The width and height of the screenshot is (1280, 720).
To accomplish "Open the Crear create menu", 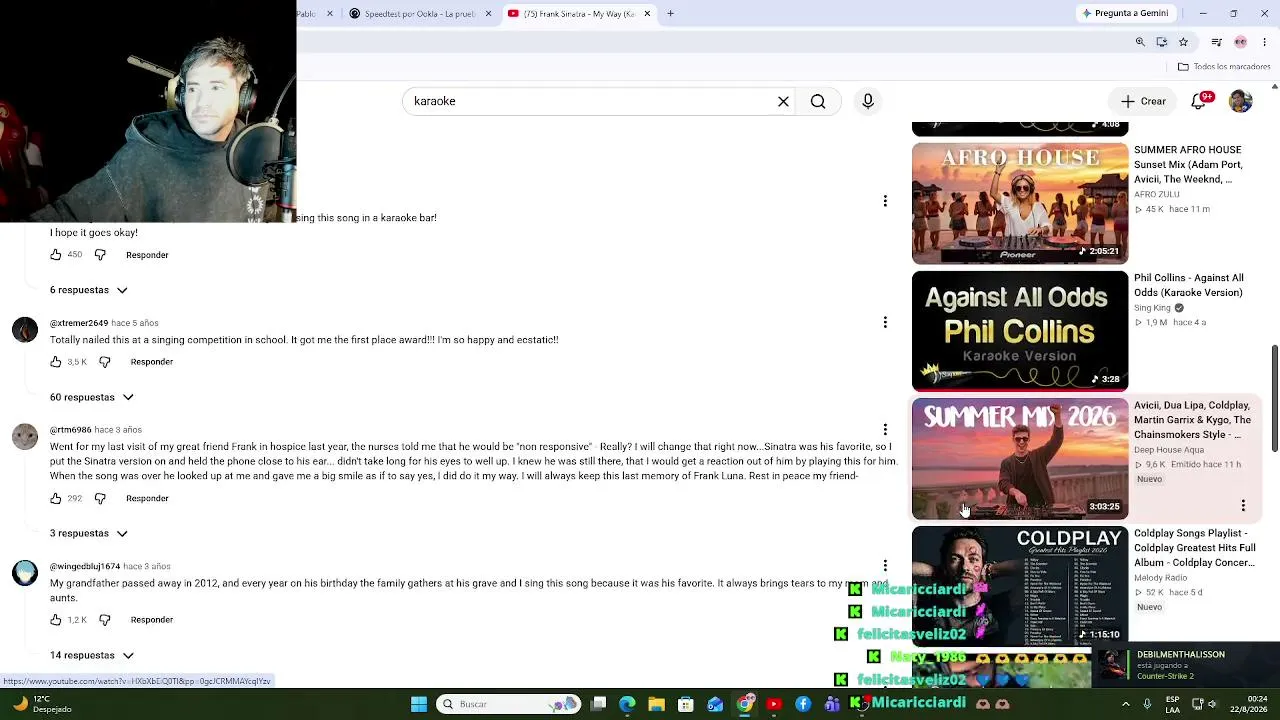I will click(1143, 101).
